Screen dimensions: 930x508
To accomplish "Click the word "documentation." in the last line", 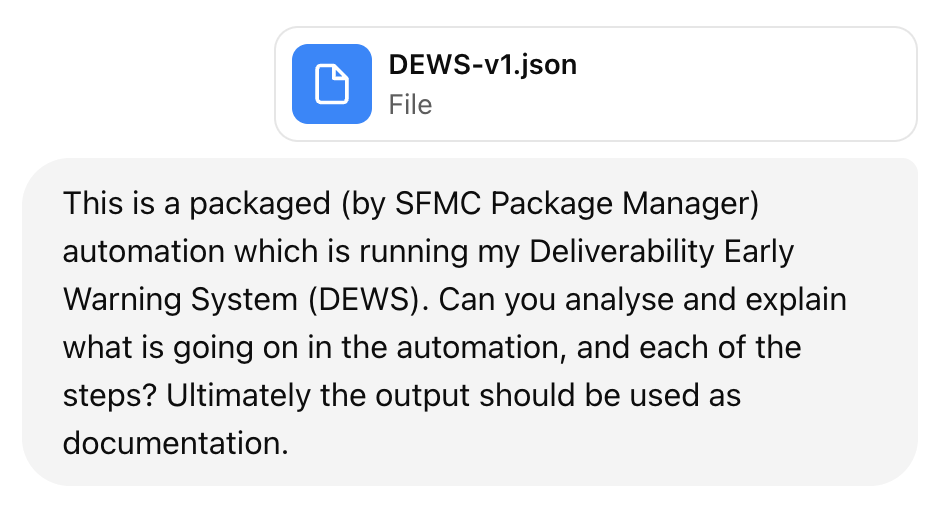I will click(x=176, y=444).
